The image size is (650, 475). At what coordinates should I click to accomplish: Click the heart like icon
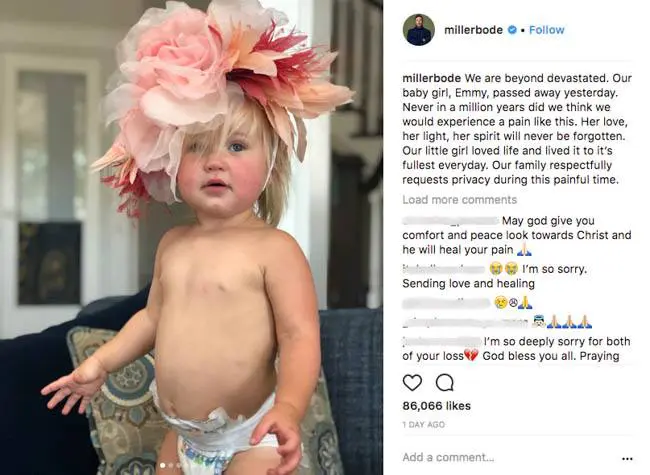(412, 383)
